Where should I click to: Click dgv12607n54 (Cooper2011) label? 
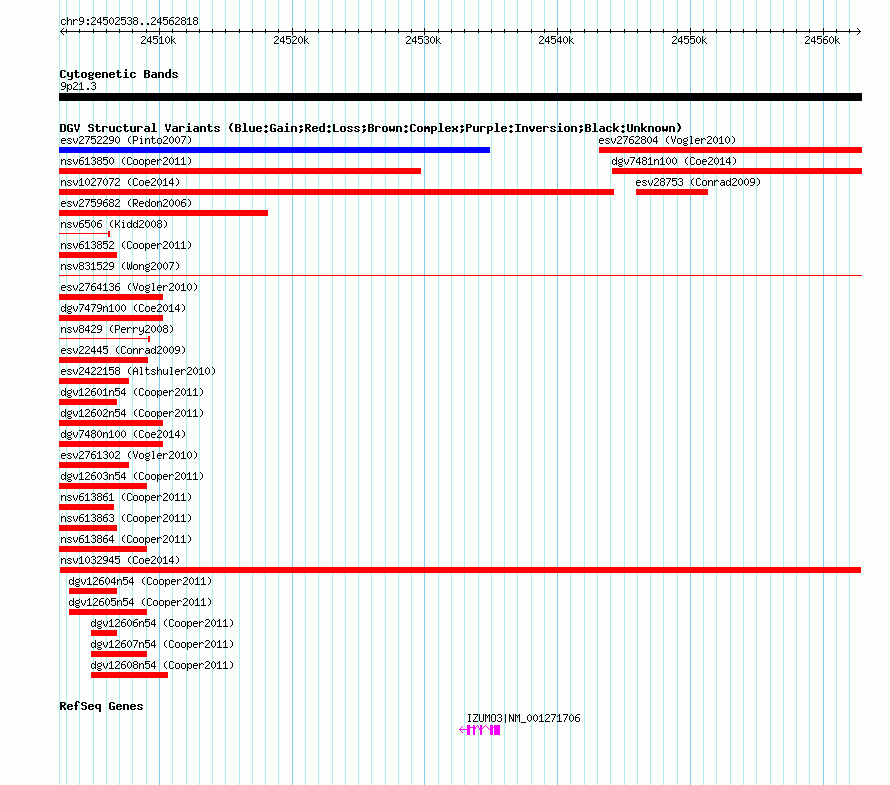(162, 644)
